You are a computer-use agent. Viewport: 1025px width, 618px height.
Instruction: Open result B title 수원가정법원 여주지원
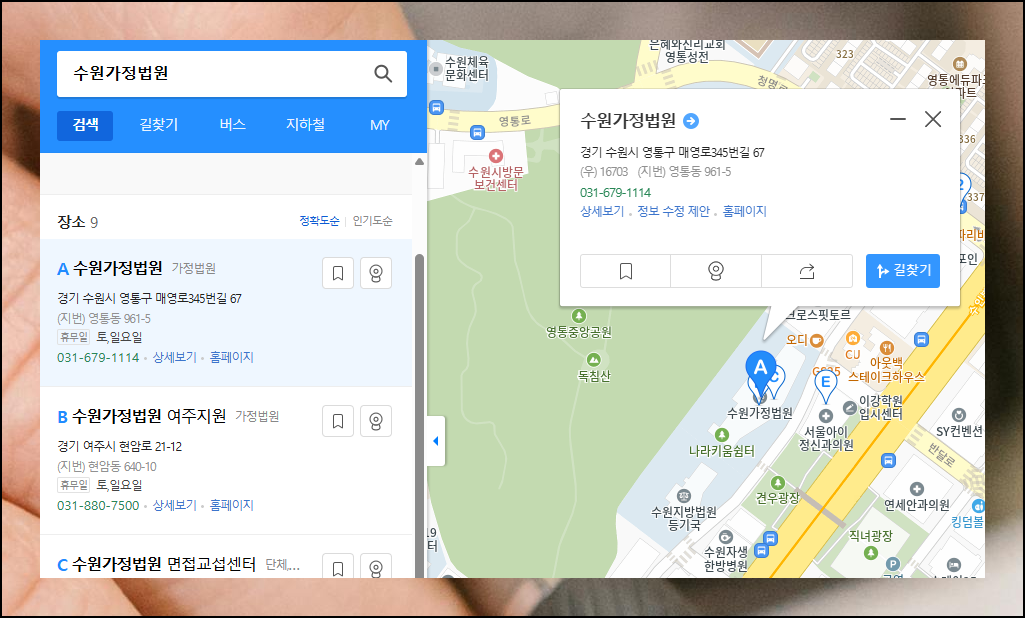click(x=149, y=416)
